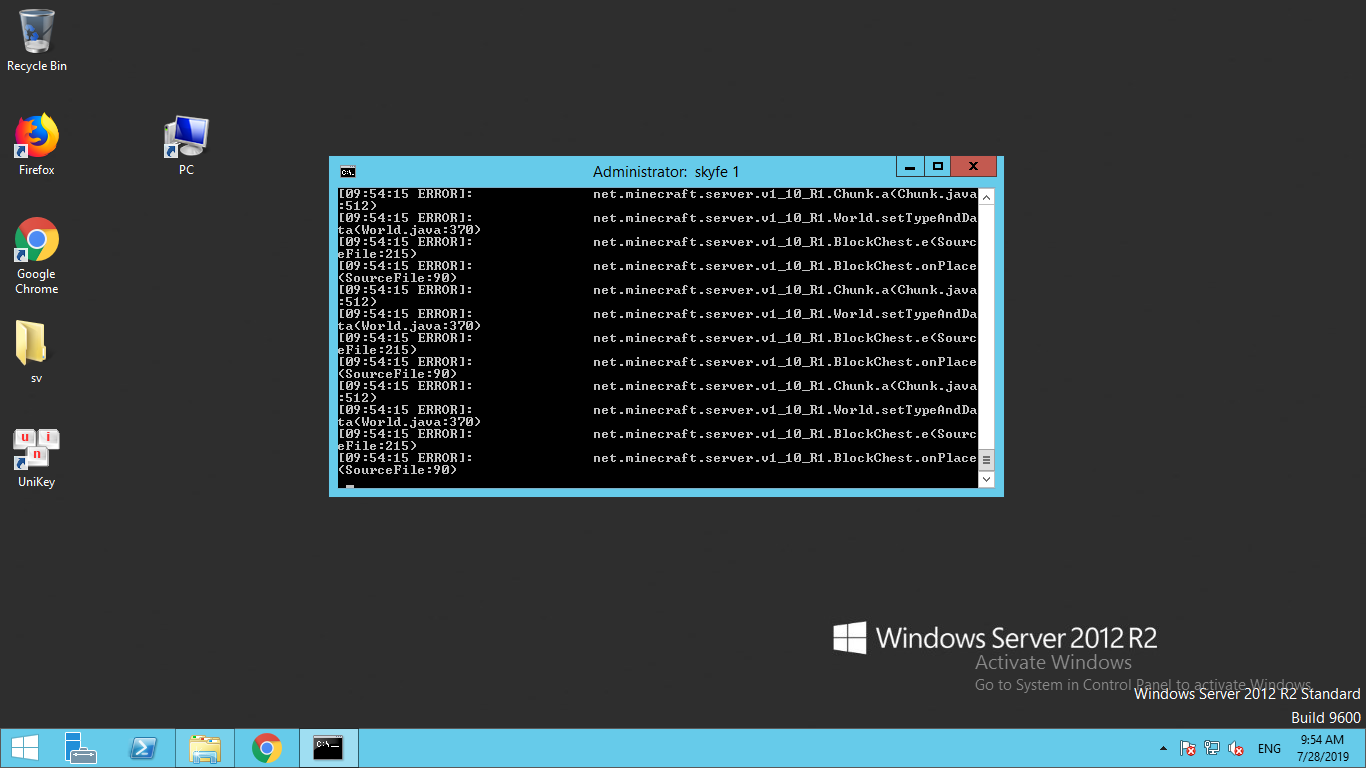
Task: Select the Firefox desktop shortcut
Action: point(37,145)
